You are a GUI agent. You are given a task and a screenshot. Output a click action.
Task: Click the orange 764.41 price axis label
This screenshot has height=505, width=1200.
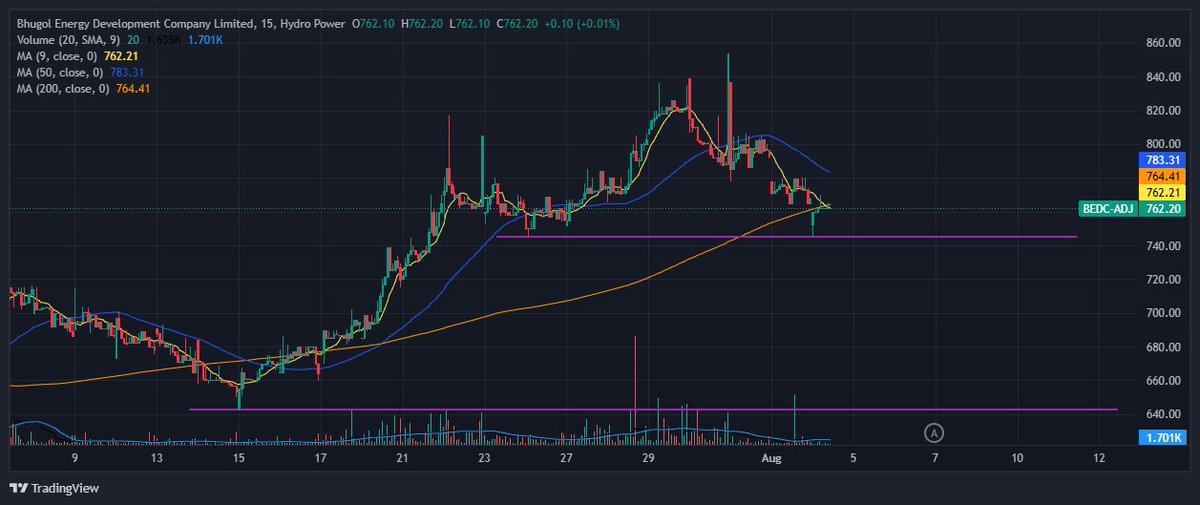pyautogui.click(x=1161, y=176)
